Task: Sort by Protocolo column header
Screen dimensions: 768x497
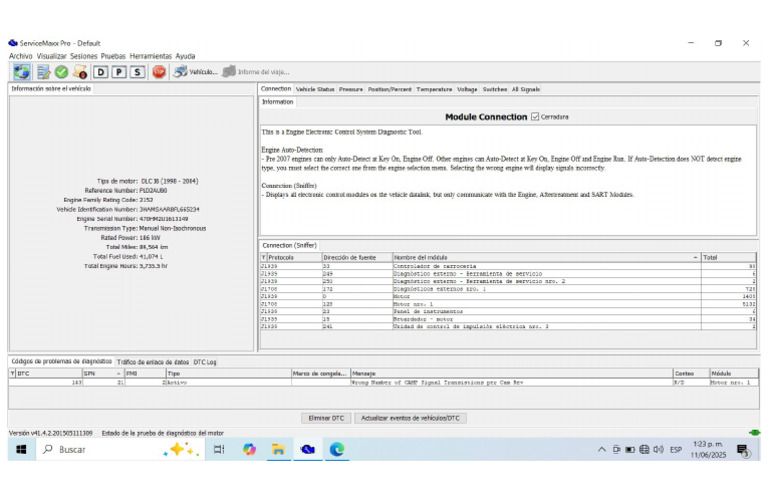Action: click(x=294, y=257)
